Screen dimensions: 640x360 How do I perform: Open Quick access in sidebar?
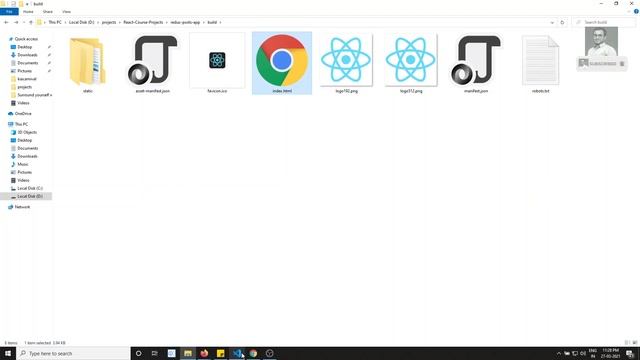[26, 39]
